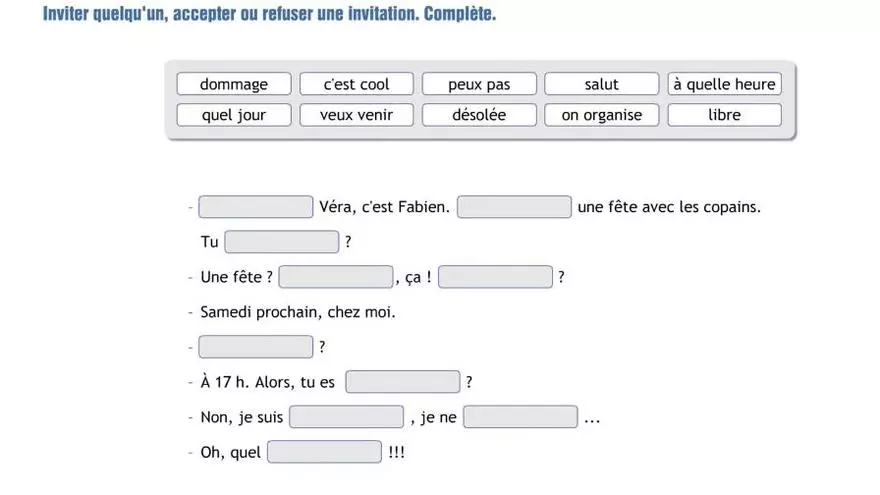Click the blank after 'Non, je suis'
Image resolution: width=880 pixels, height=495 pixels.
(346, 417)
